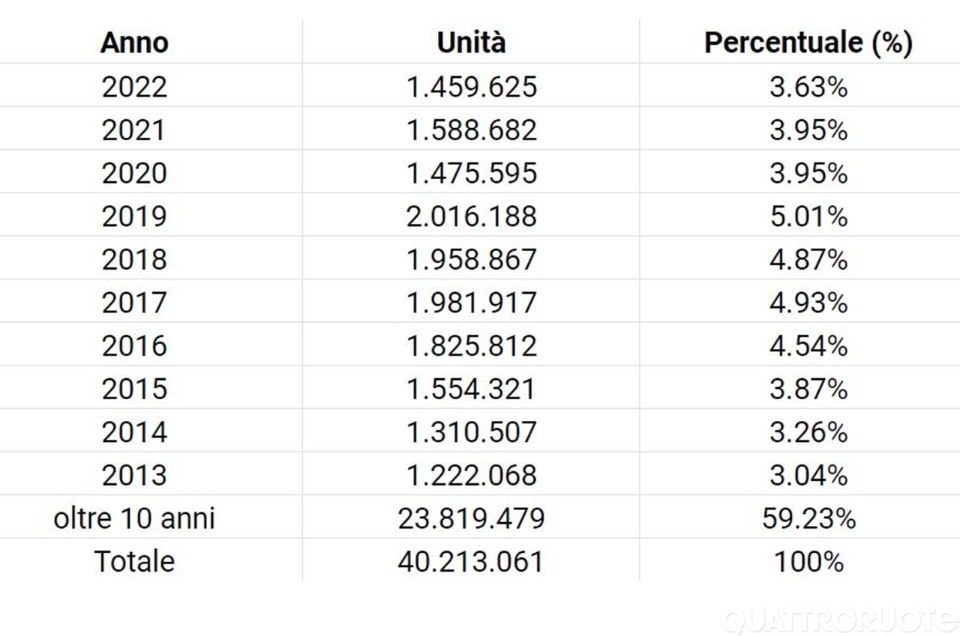The height and width of the screenshot is (636, 960).
Task: Click the 3.87% percentage cell
Action: click(x=808, y=389)
